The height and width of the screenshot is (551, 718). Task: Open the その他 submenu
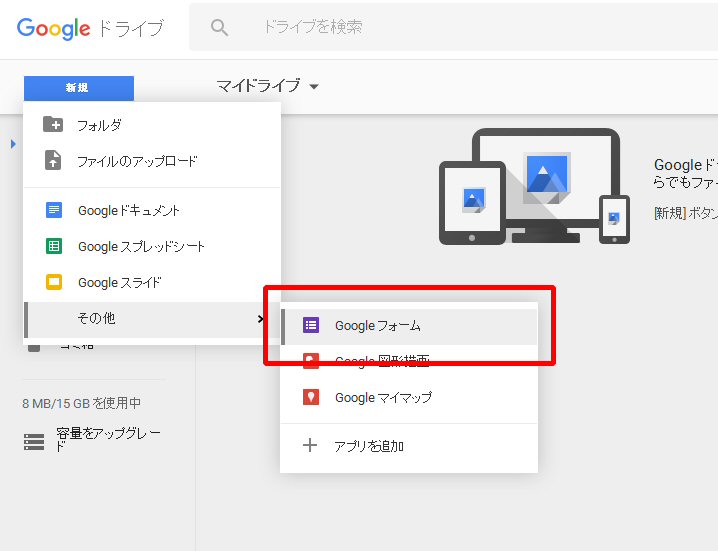click(152, 319)
